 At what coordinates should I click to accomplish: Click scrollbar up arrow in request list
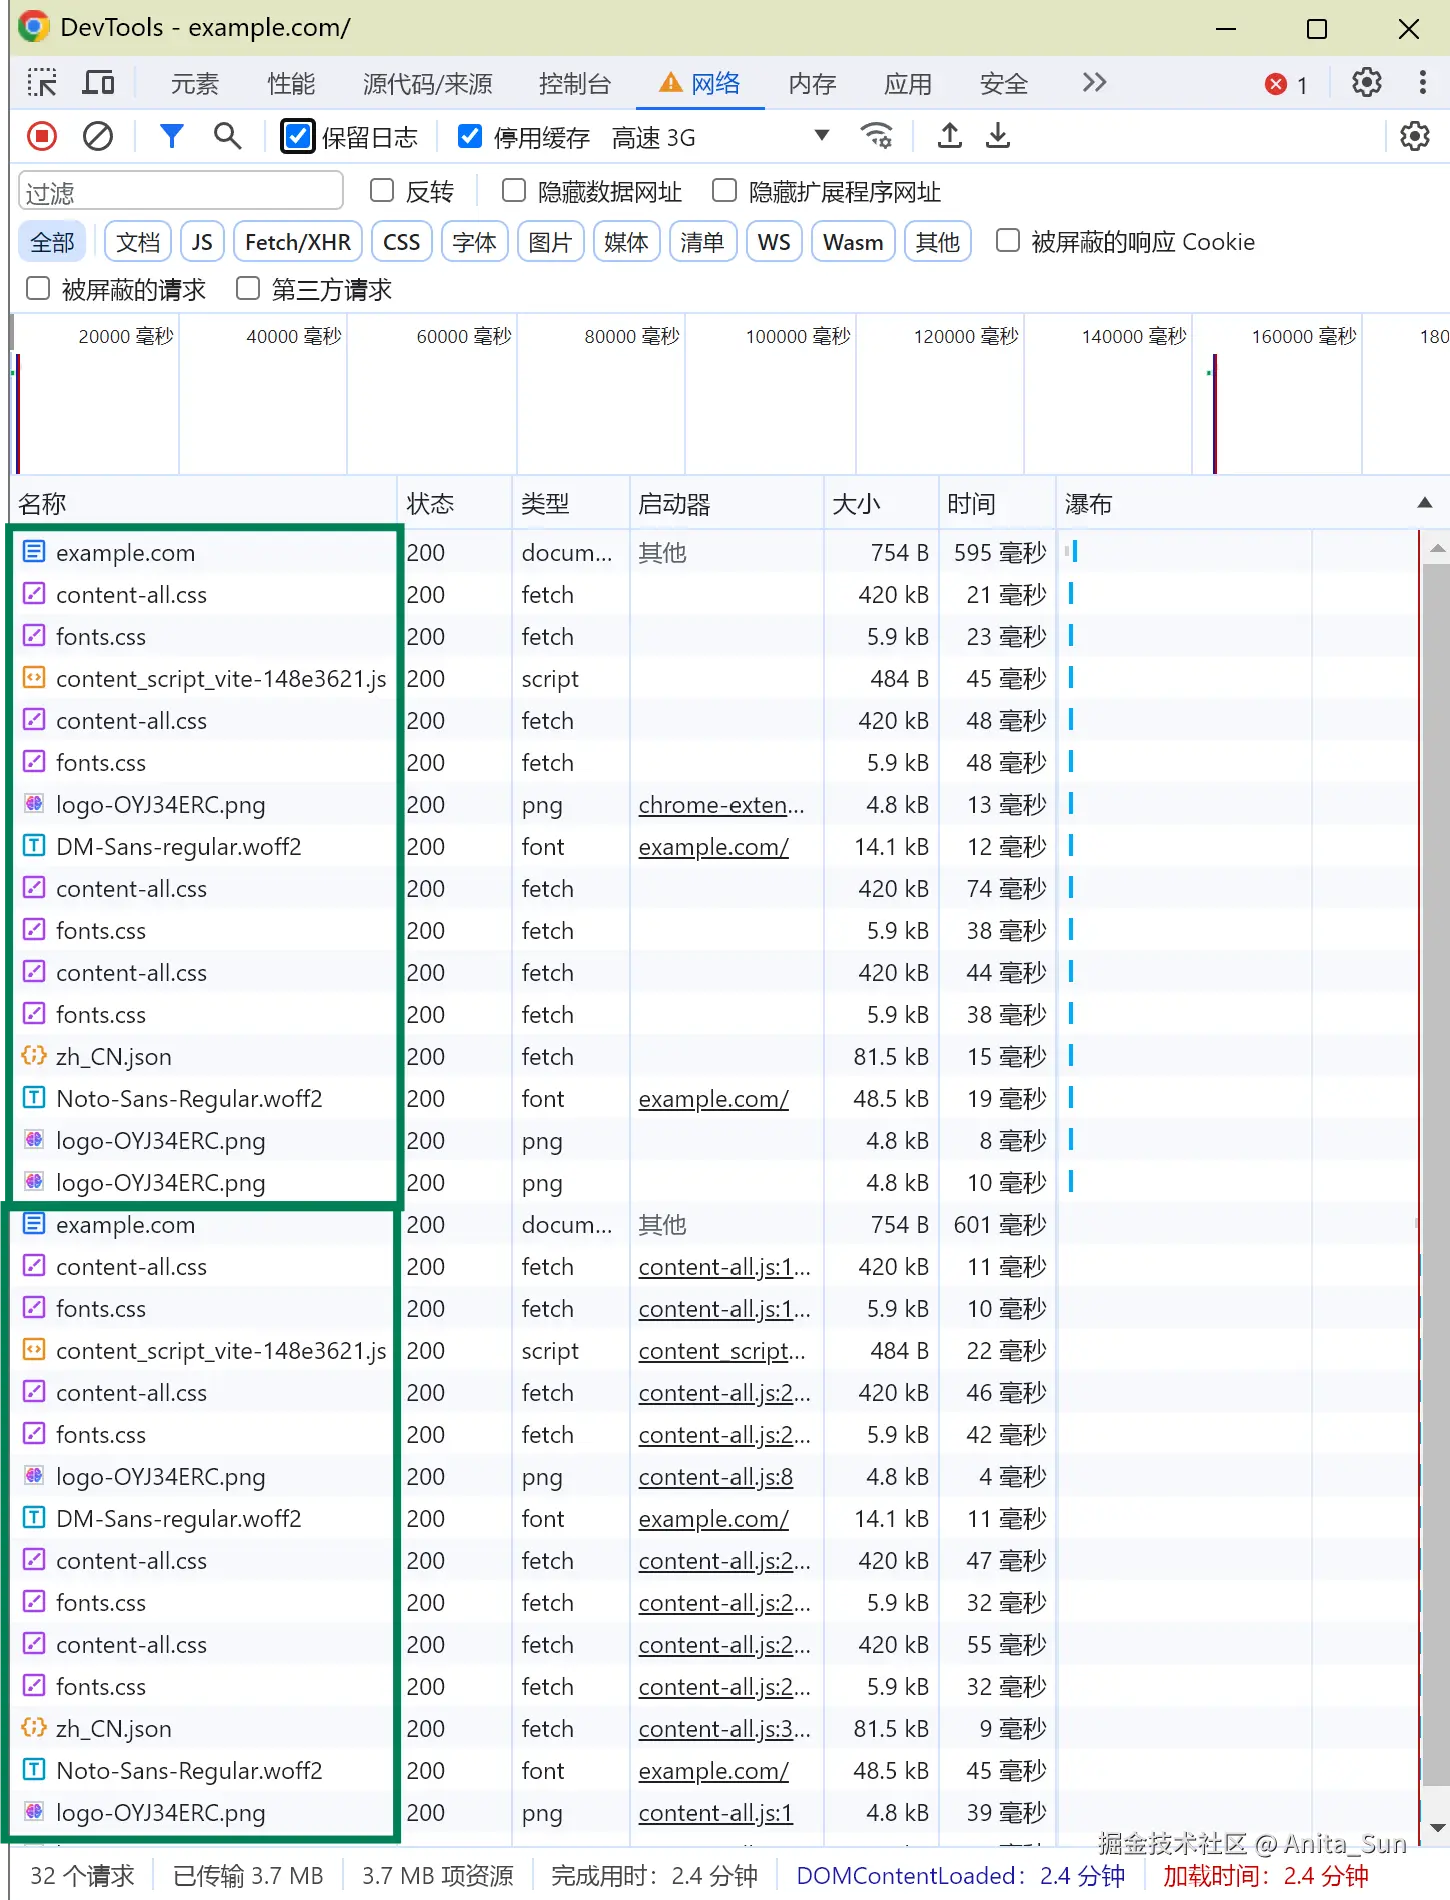pos(1437,547)
